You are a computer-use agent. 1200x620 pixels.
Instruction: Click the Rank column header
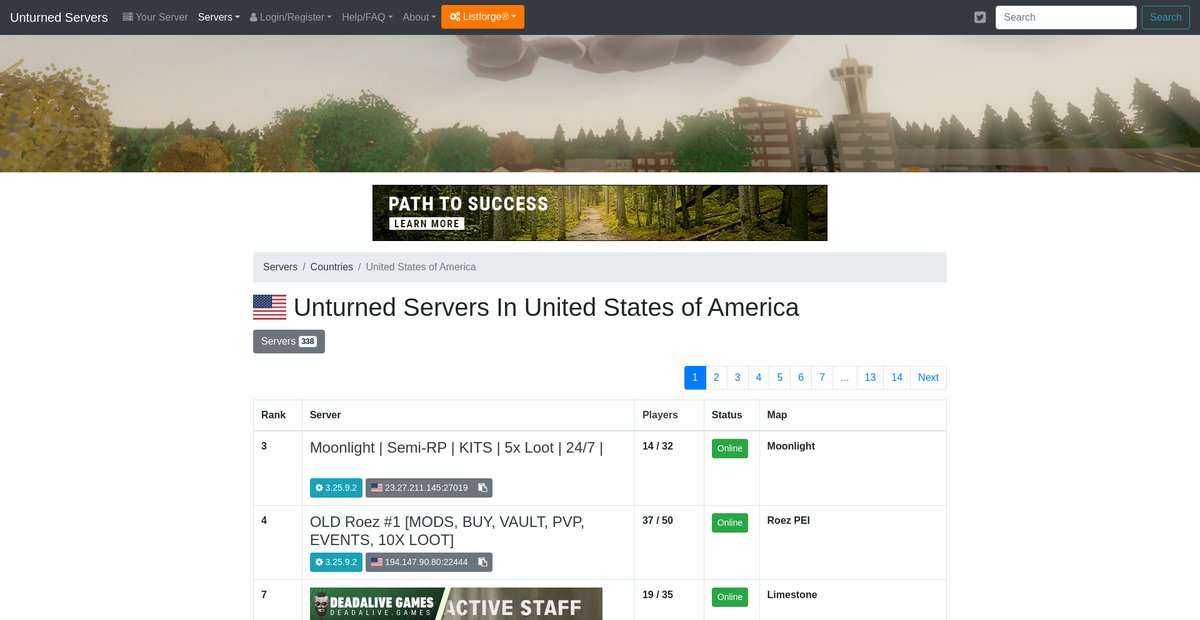click(x=274, y=414)
